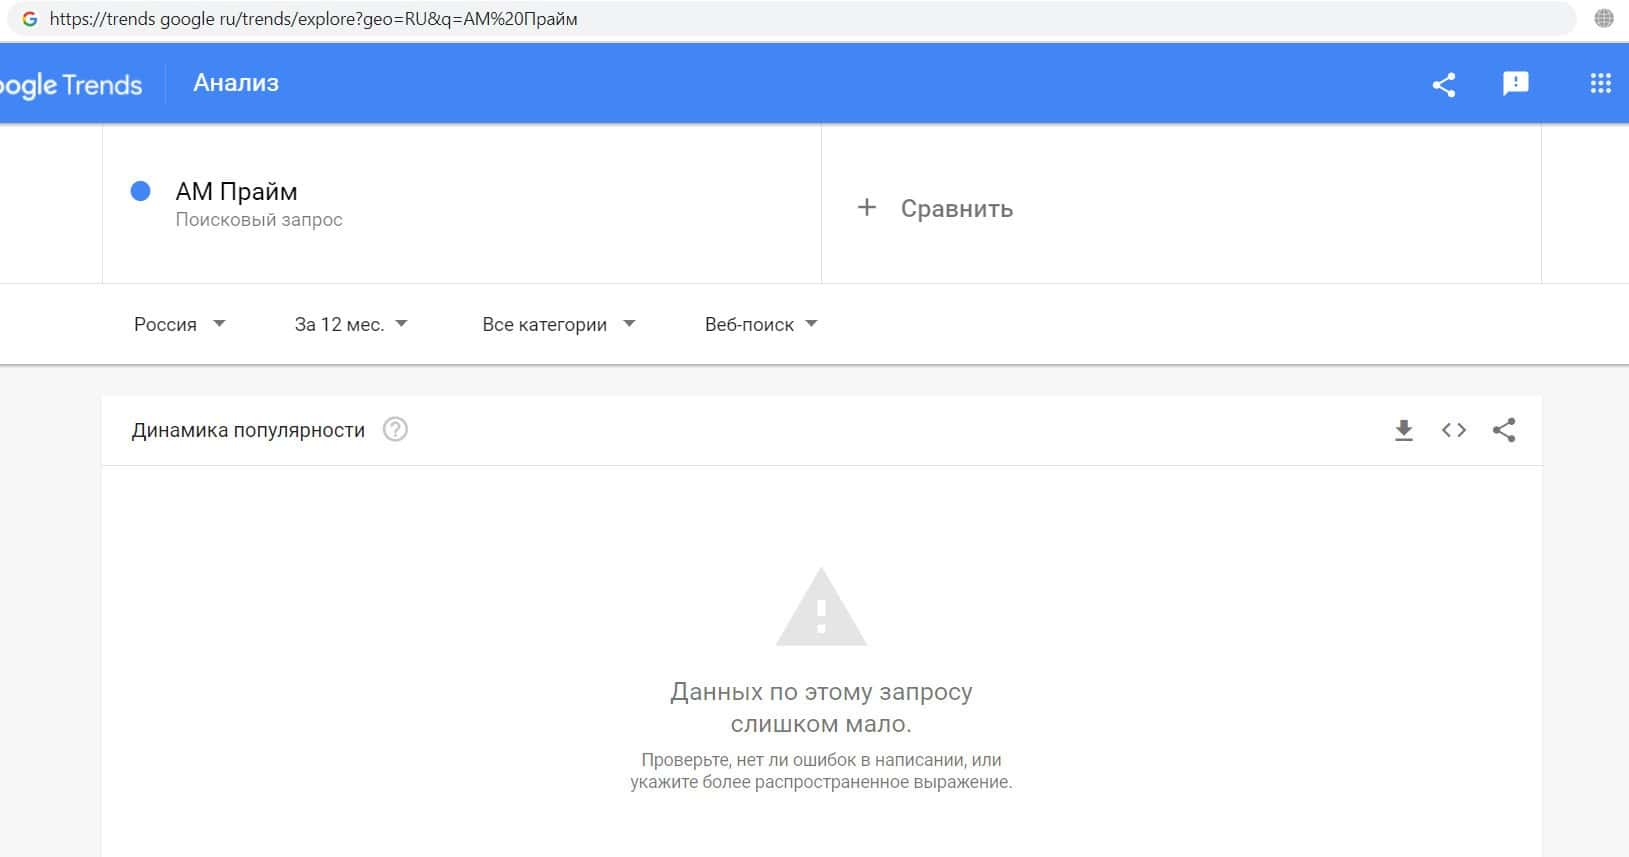Click the Google Trends logo
The image size is (1629, 857).
(x=71, y=85)
